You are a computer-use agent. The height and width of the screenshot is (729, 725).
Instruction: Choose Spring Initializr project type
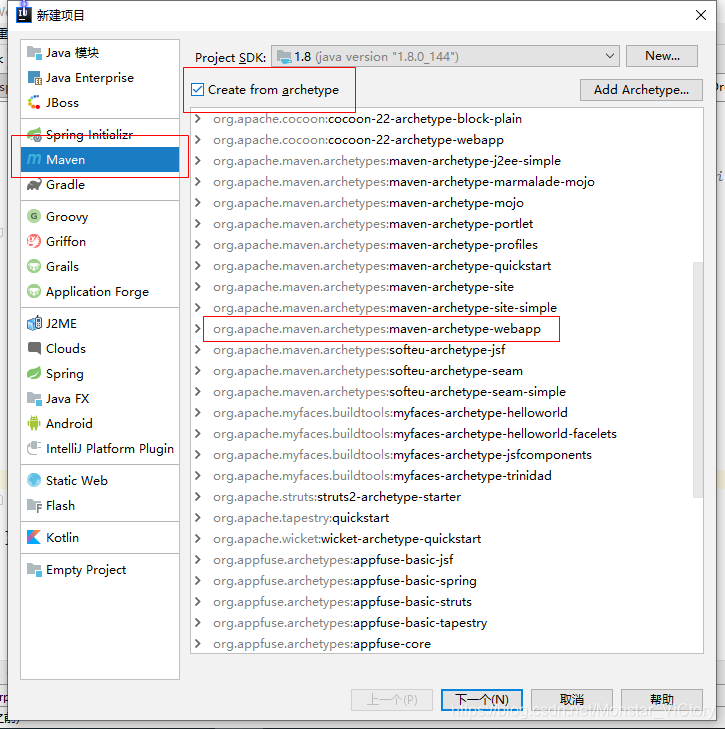(100, 135)
